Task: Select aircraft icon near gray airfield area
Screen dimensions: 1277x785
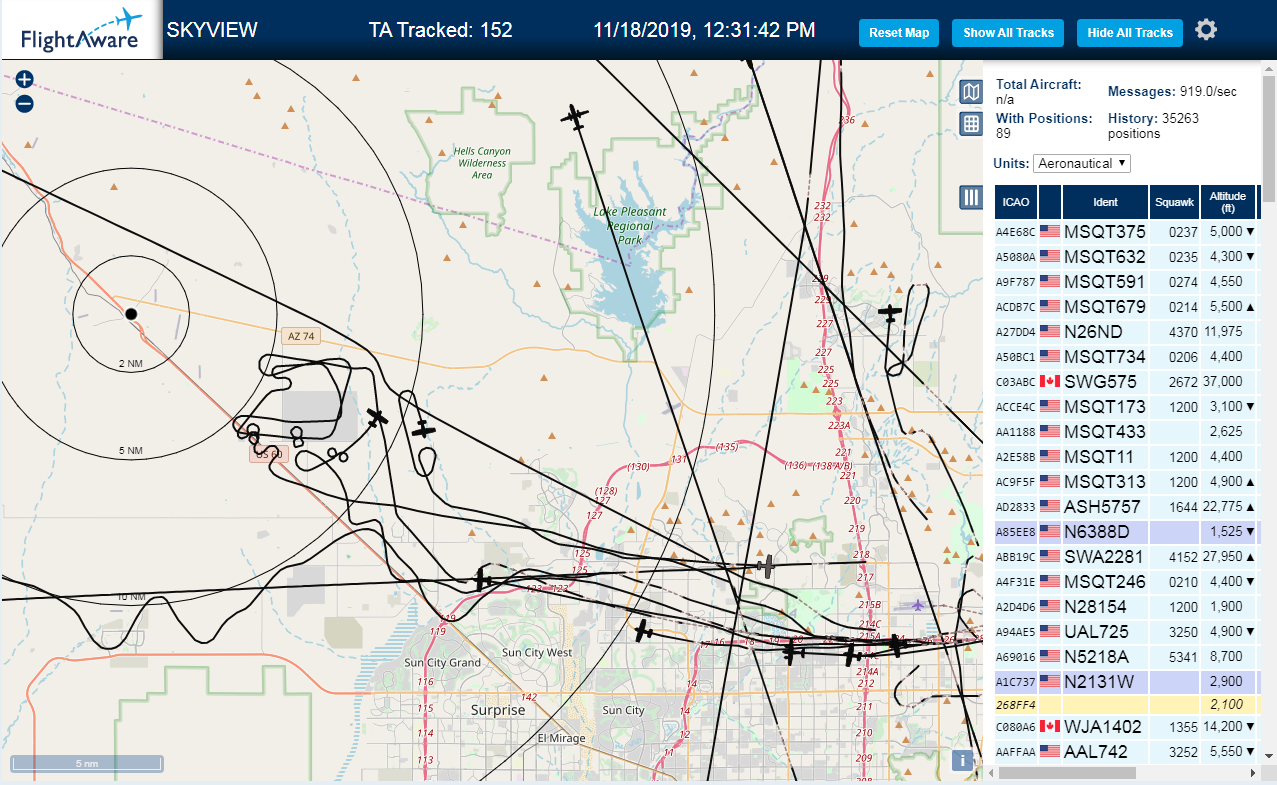Action: [377, 417]
